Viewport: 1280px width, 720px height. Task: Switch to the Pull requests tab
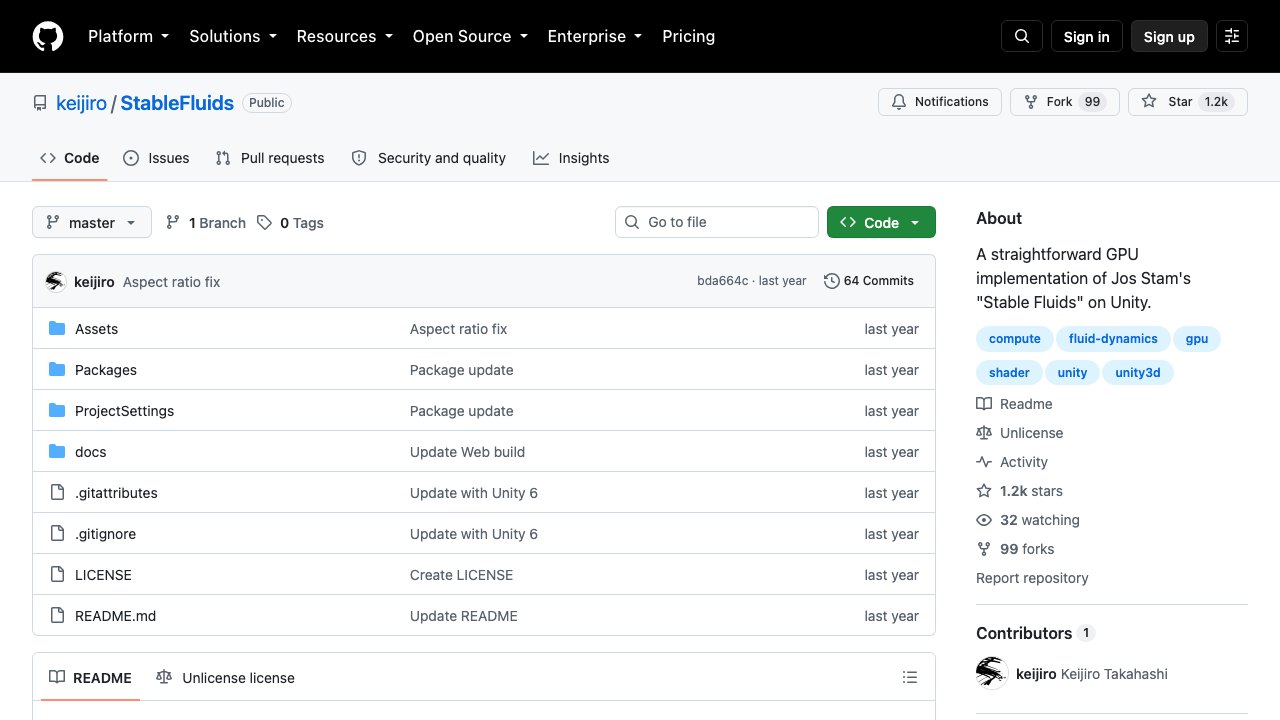[x=270, y=158]
